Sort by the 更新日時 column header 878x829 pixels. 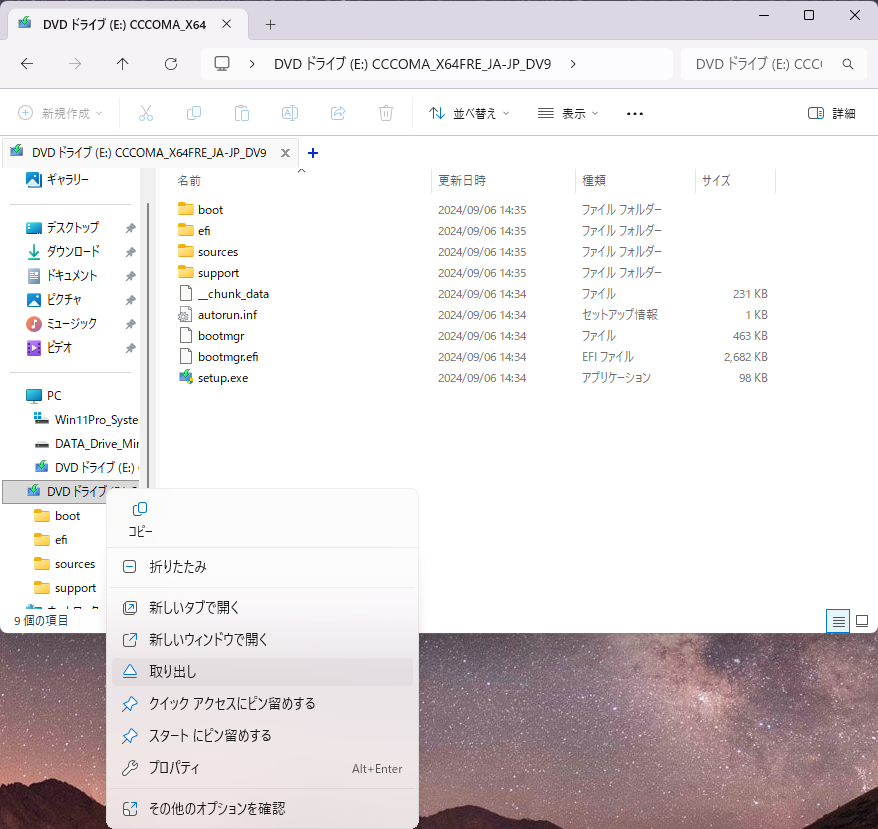point(462,181)
